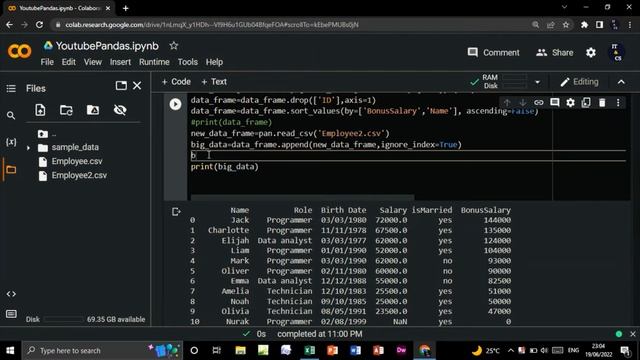Mirror cell in tab

[x=586, y=102]
